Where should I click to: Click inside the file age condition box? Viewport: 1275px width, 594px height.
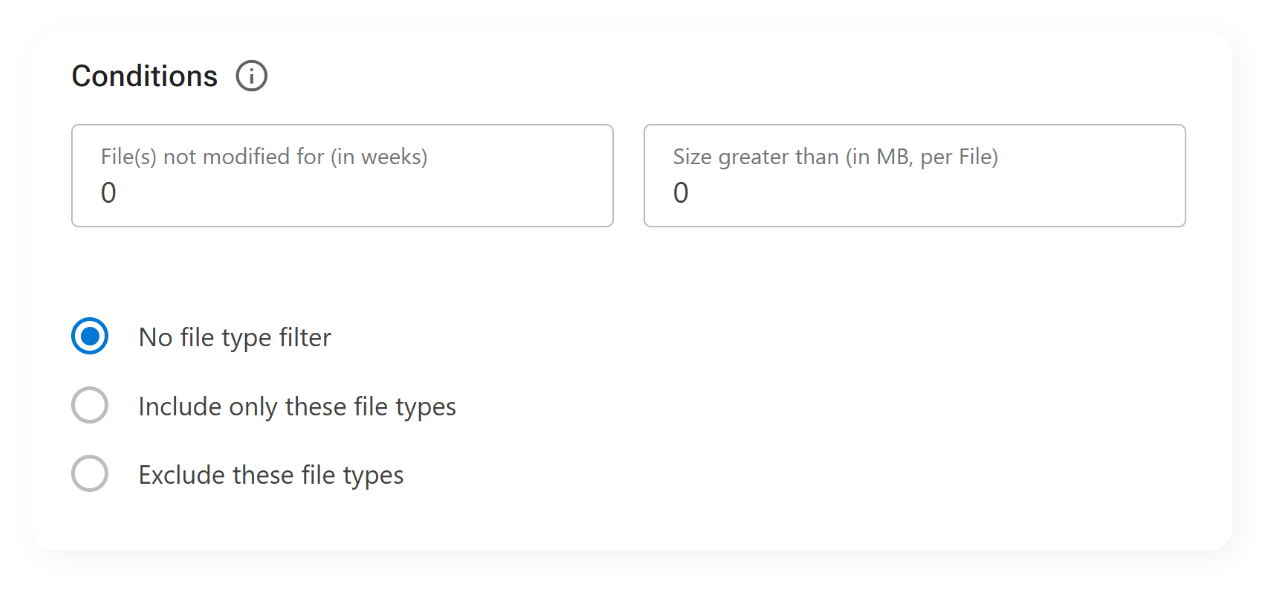tap(342, 176)
